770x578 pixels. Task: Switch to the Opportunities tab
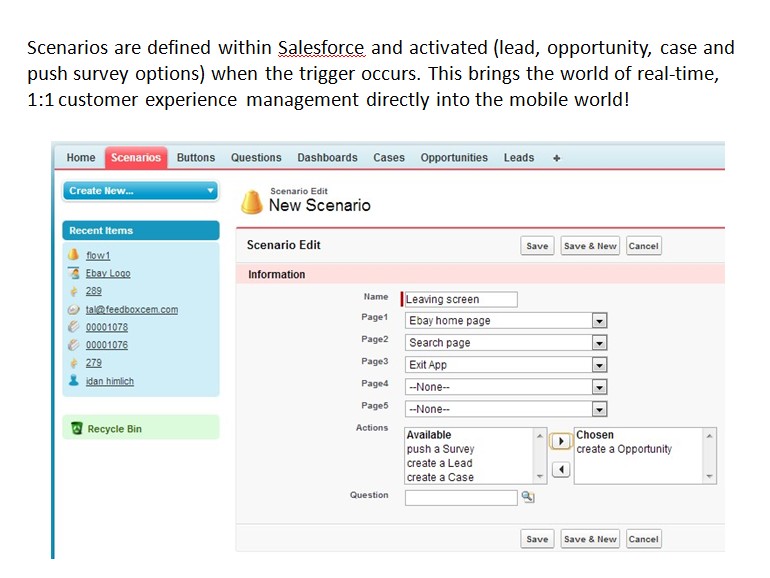[x=454, y=158]
